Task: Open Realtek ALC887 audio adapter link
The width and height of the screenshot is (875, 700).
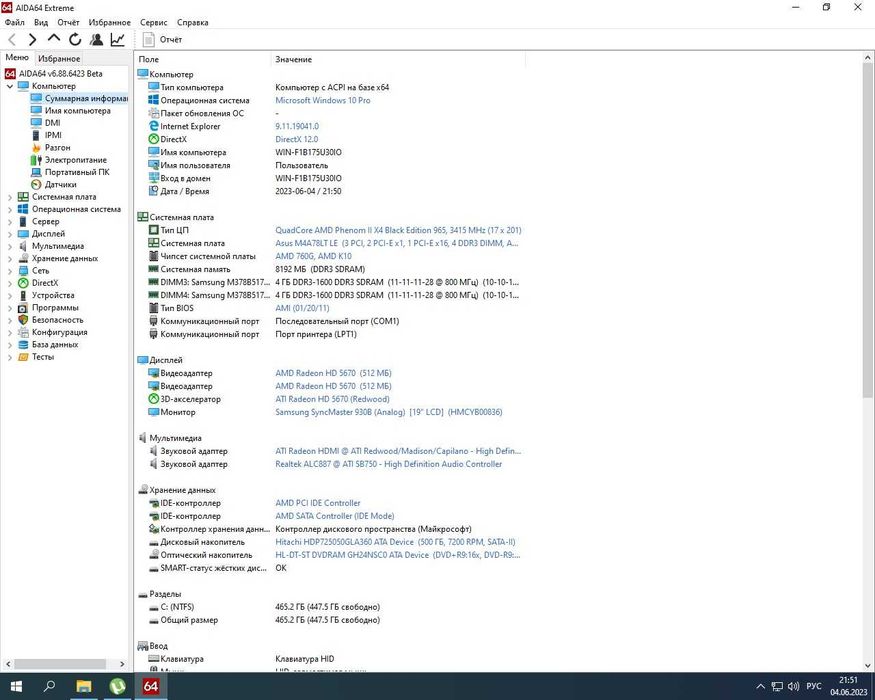Action: [x=388, y=464]
